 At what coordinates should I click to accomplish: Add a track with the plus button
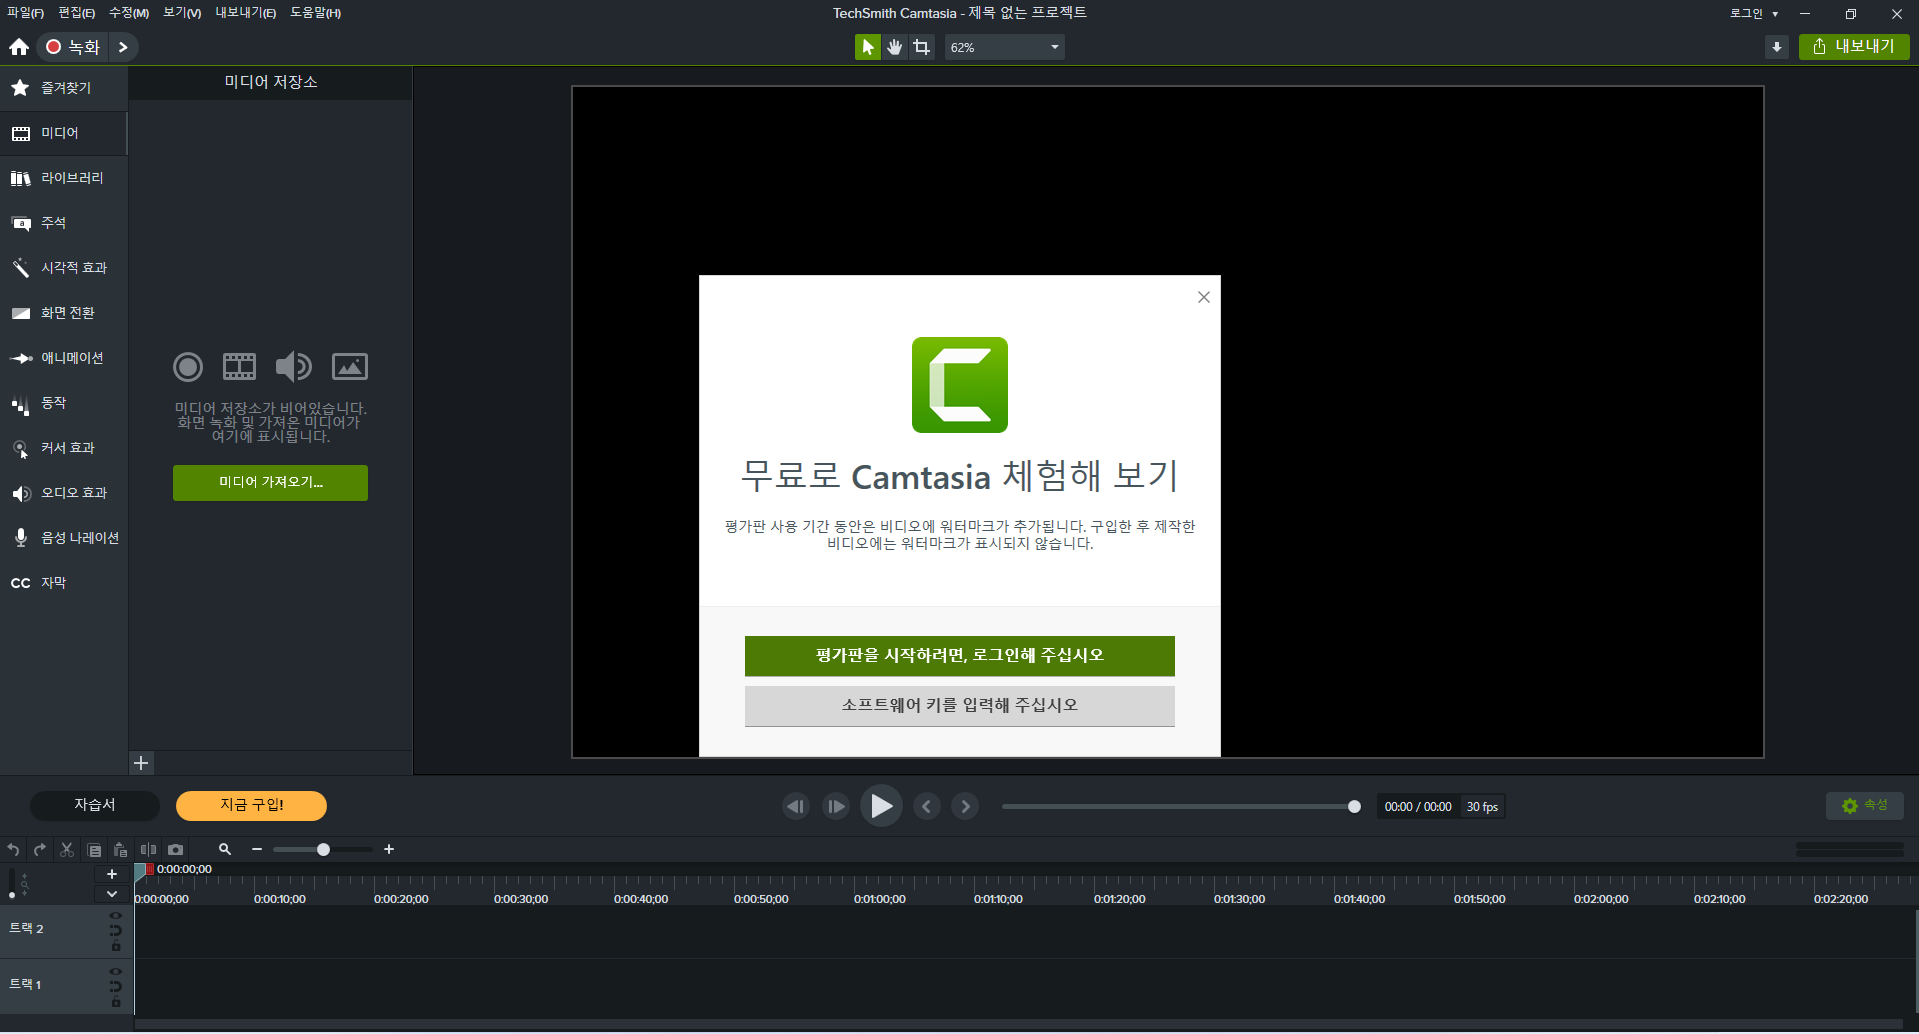112,874
